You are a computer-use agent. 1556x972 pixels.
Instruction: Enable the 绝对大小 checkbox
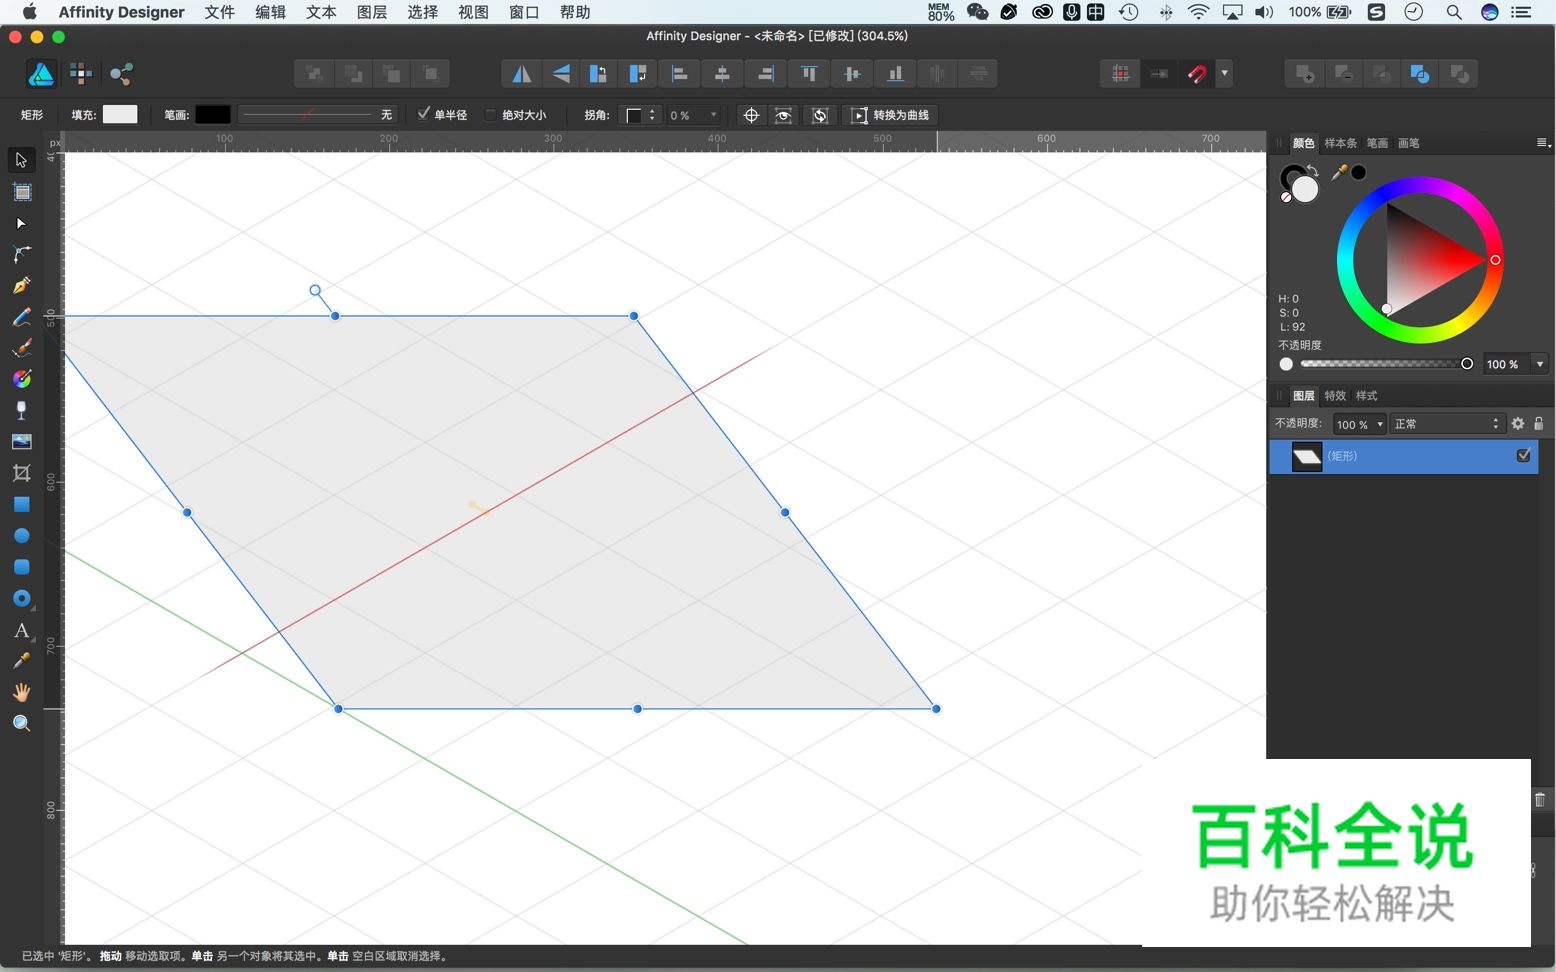[490, 115]
